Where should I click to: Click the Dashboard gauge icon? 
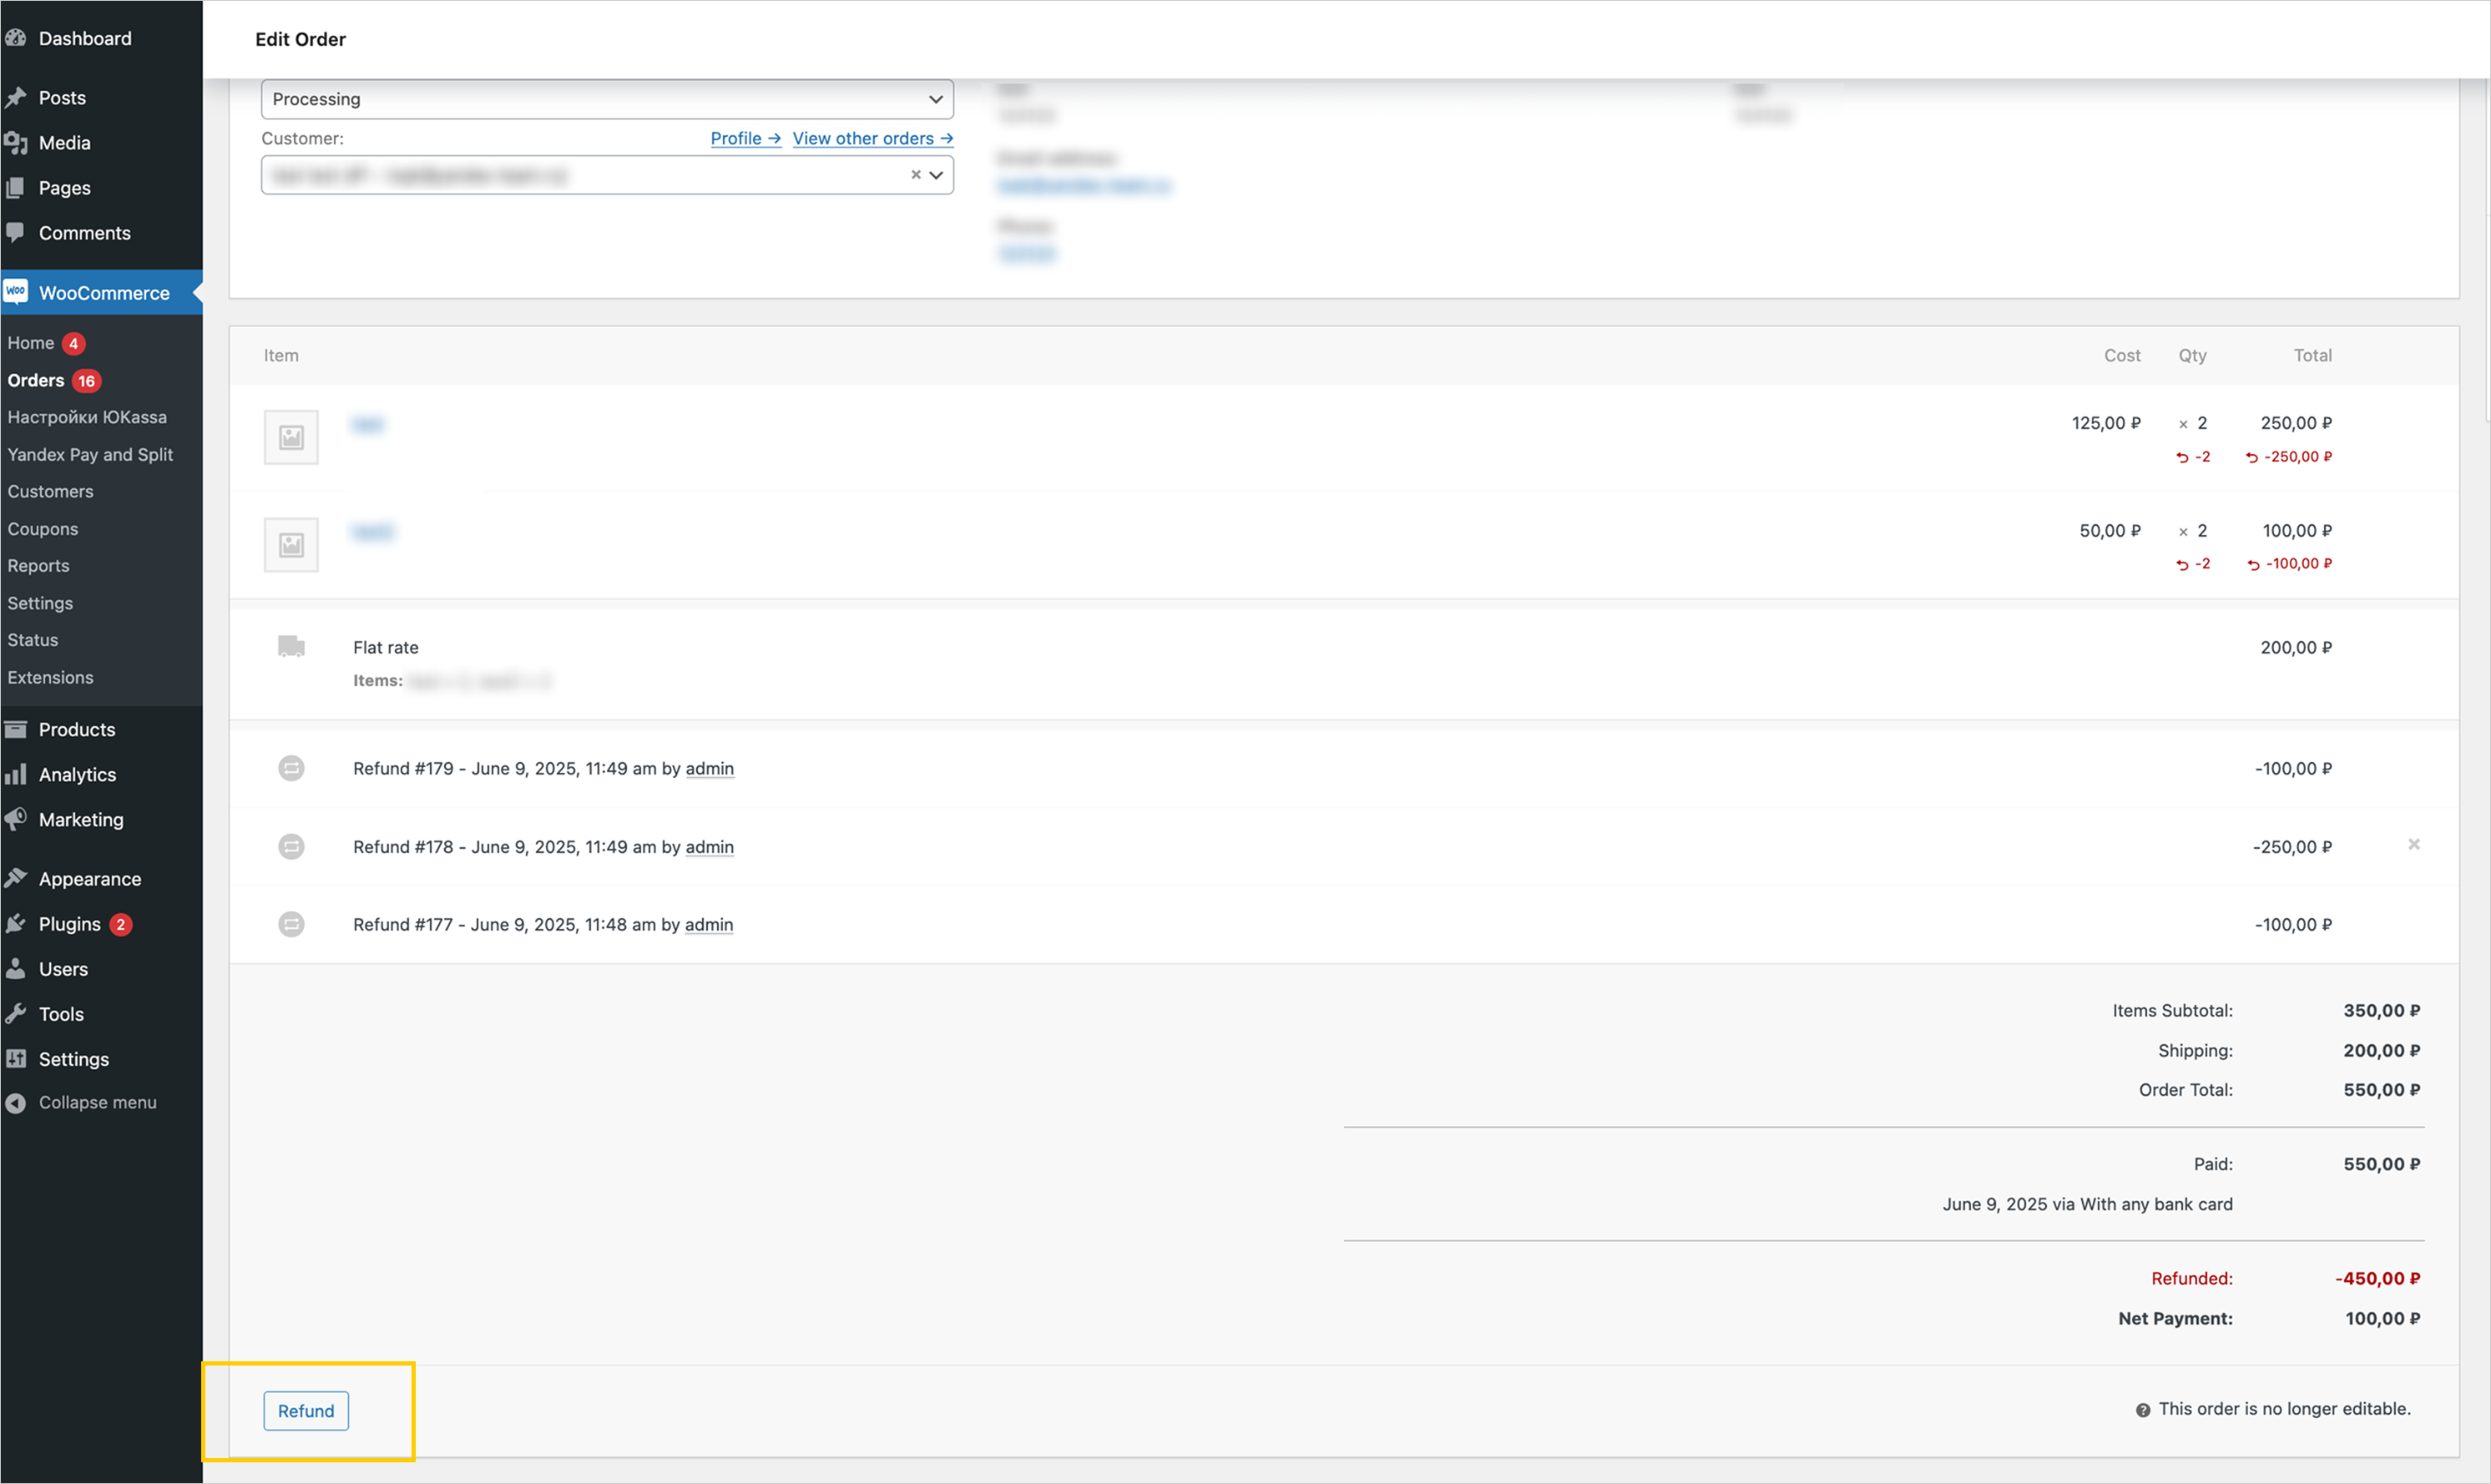[15, 38]
